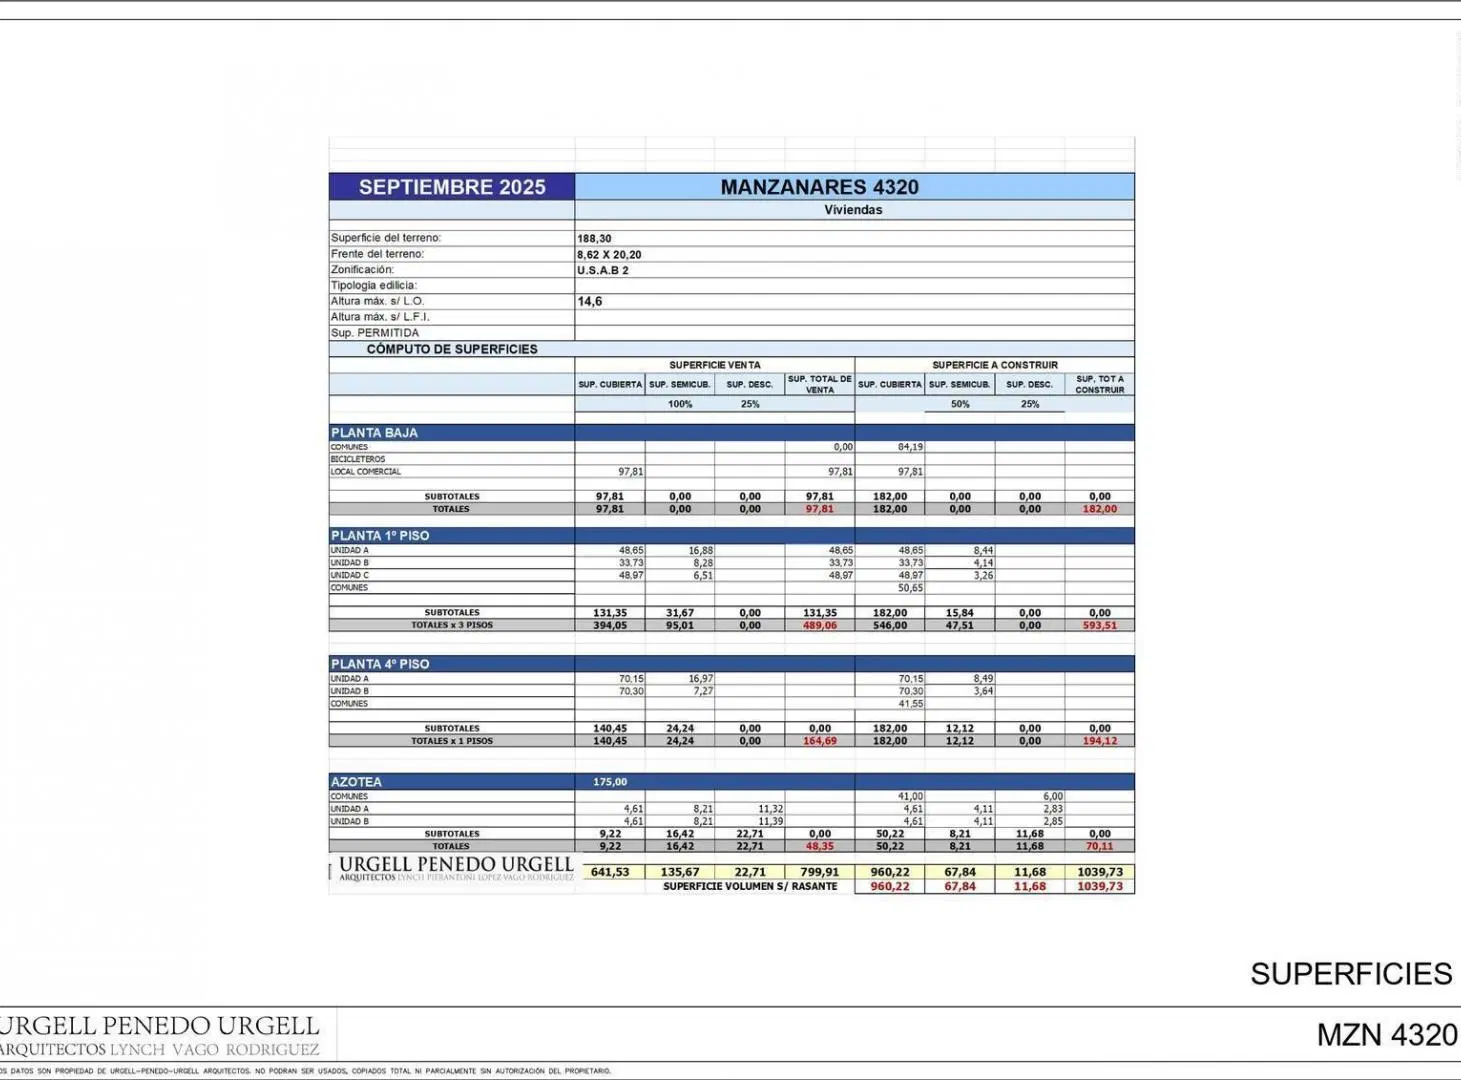Select the value '11,39' in Azotea Unidad B
The image size is (1461, 1080).
point(770,822)
